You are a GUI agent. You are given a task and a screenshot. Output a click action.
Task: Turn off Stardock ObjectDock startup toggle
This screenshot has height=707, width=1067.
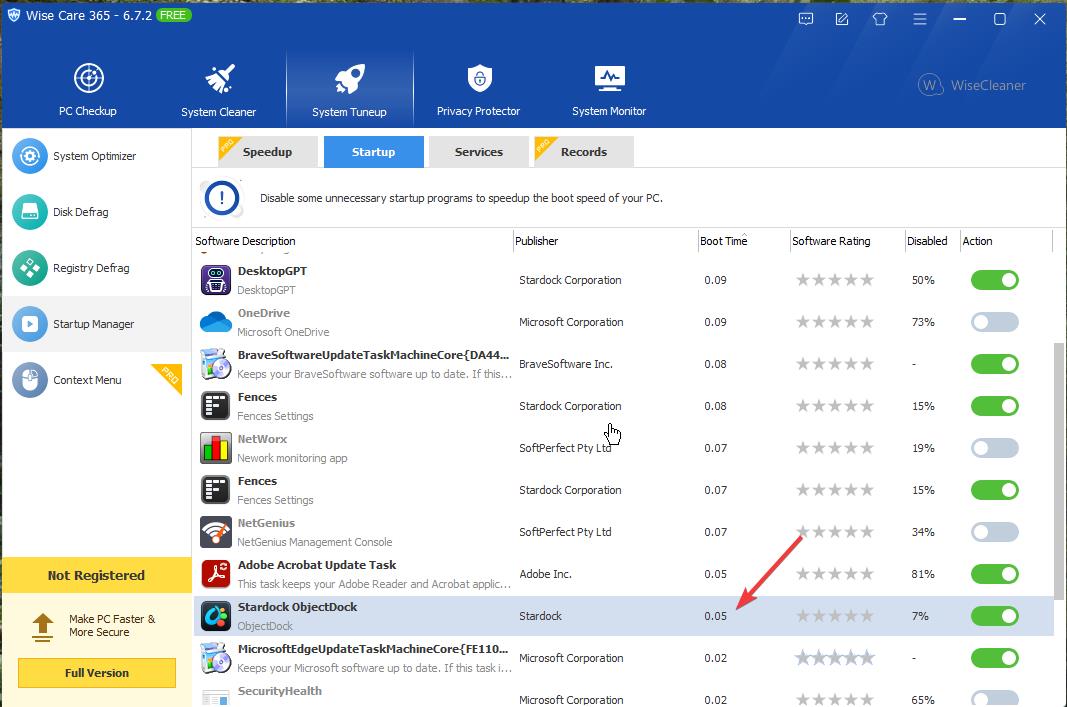click(994, 616)
